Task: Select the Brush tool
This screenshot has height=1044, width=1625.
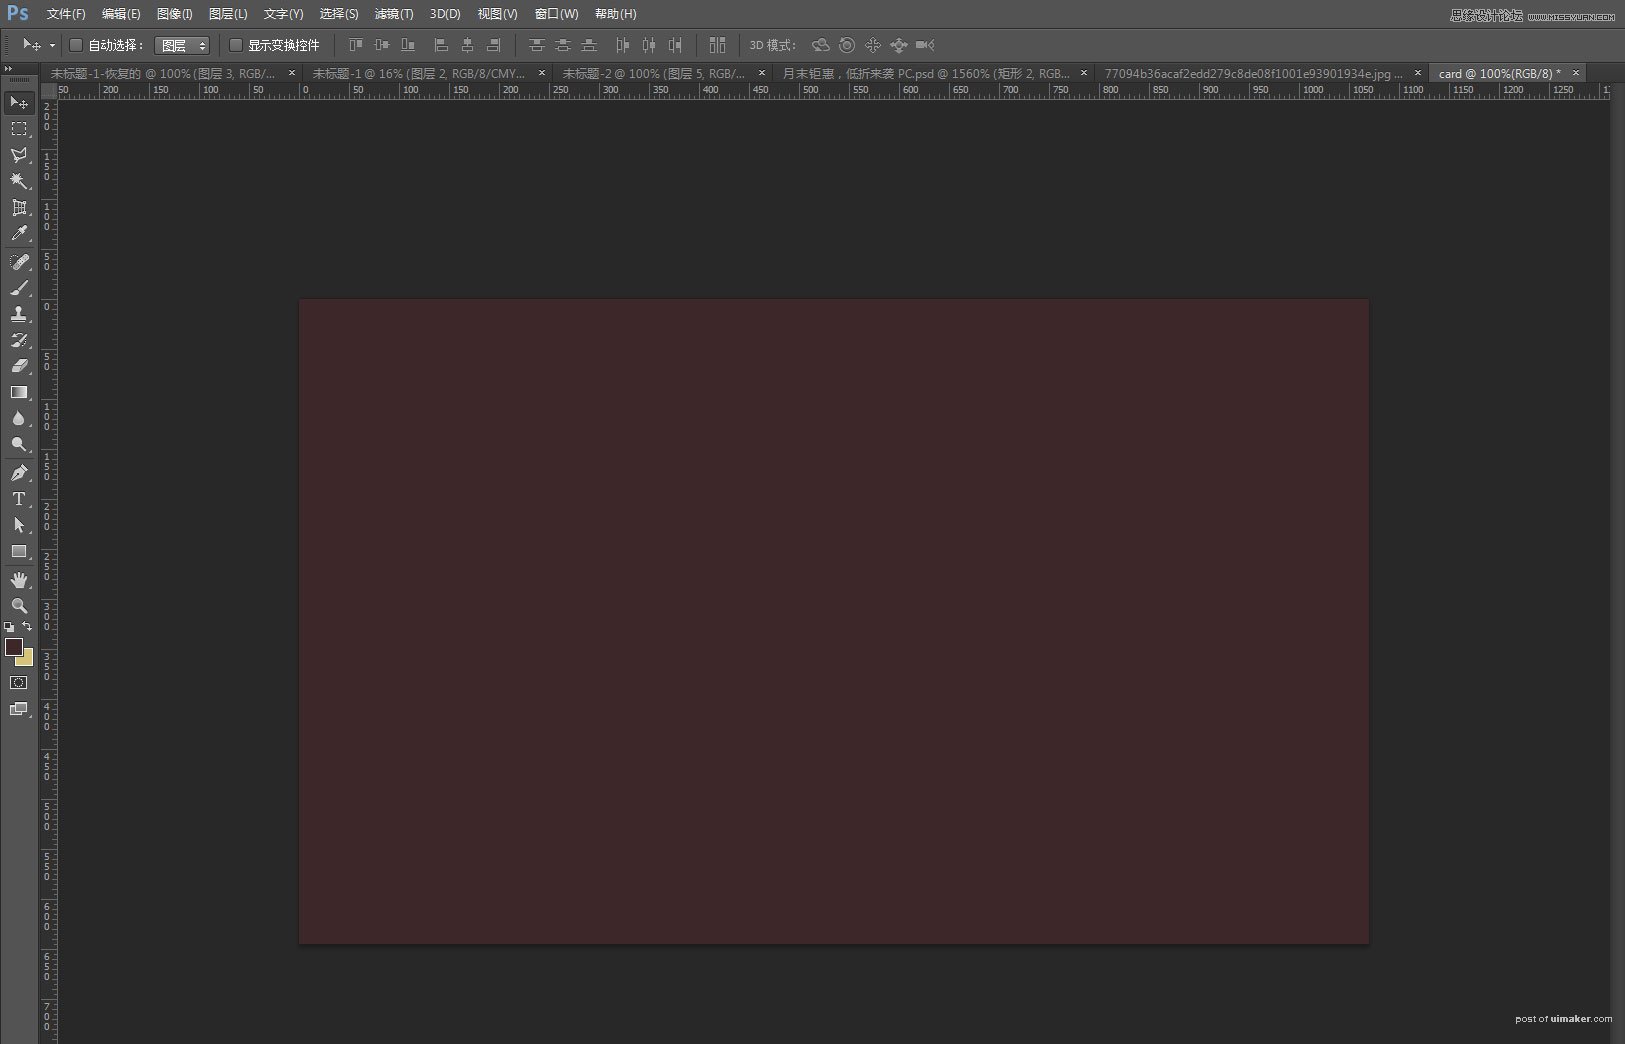Action: click(x=19, y=288)
